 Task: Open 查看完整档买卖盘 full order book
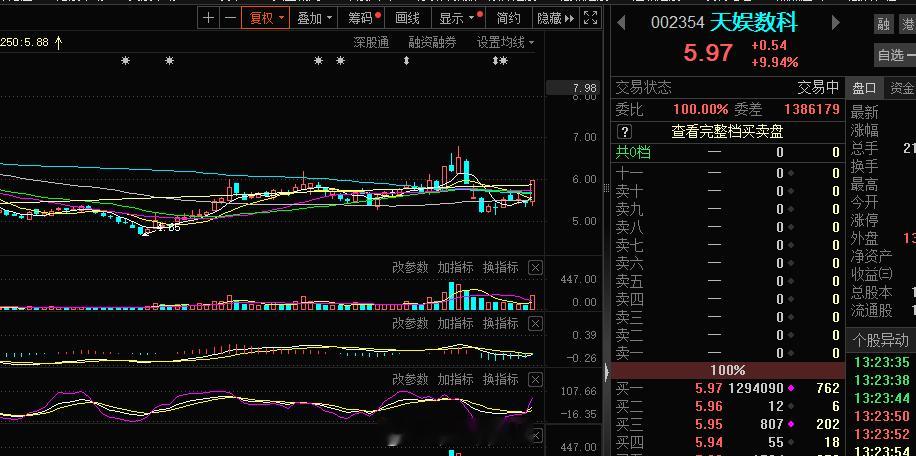pyautogui.click(x=727, y=131)
